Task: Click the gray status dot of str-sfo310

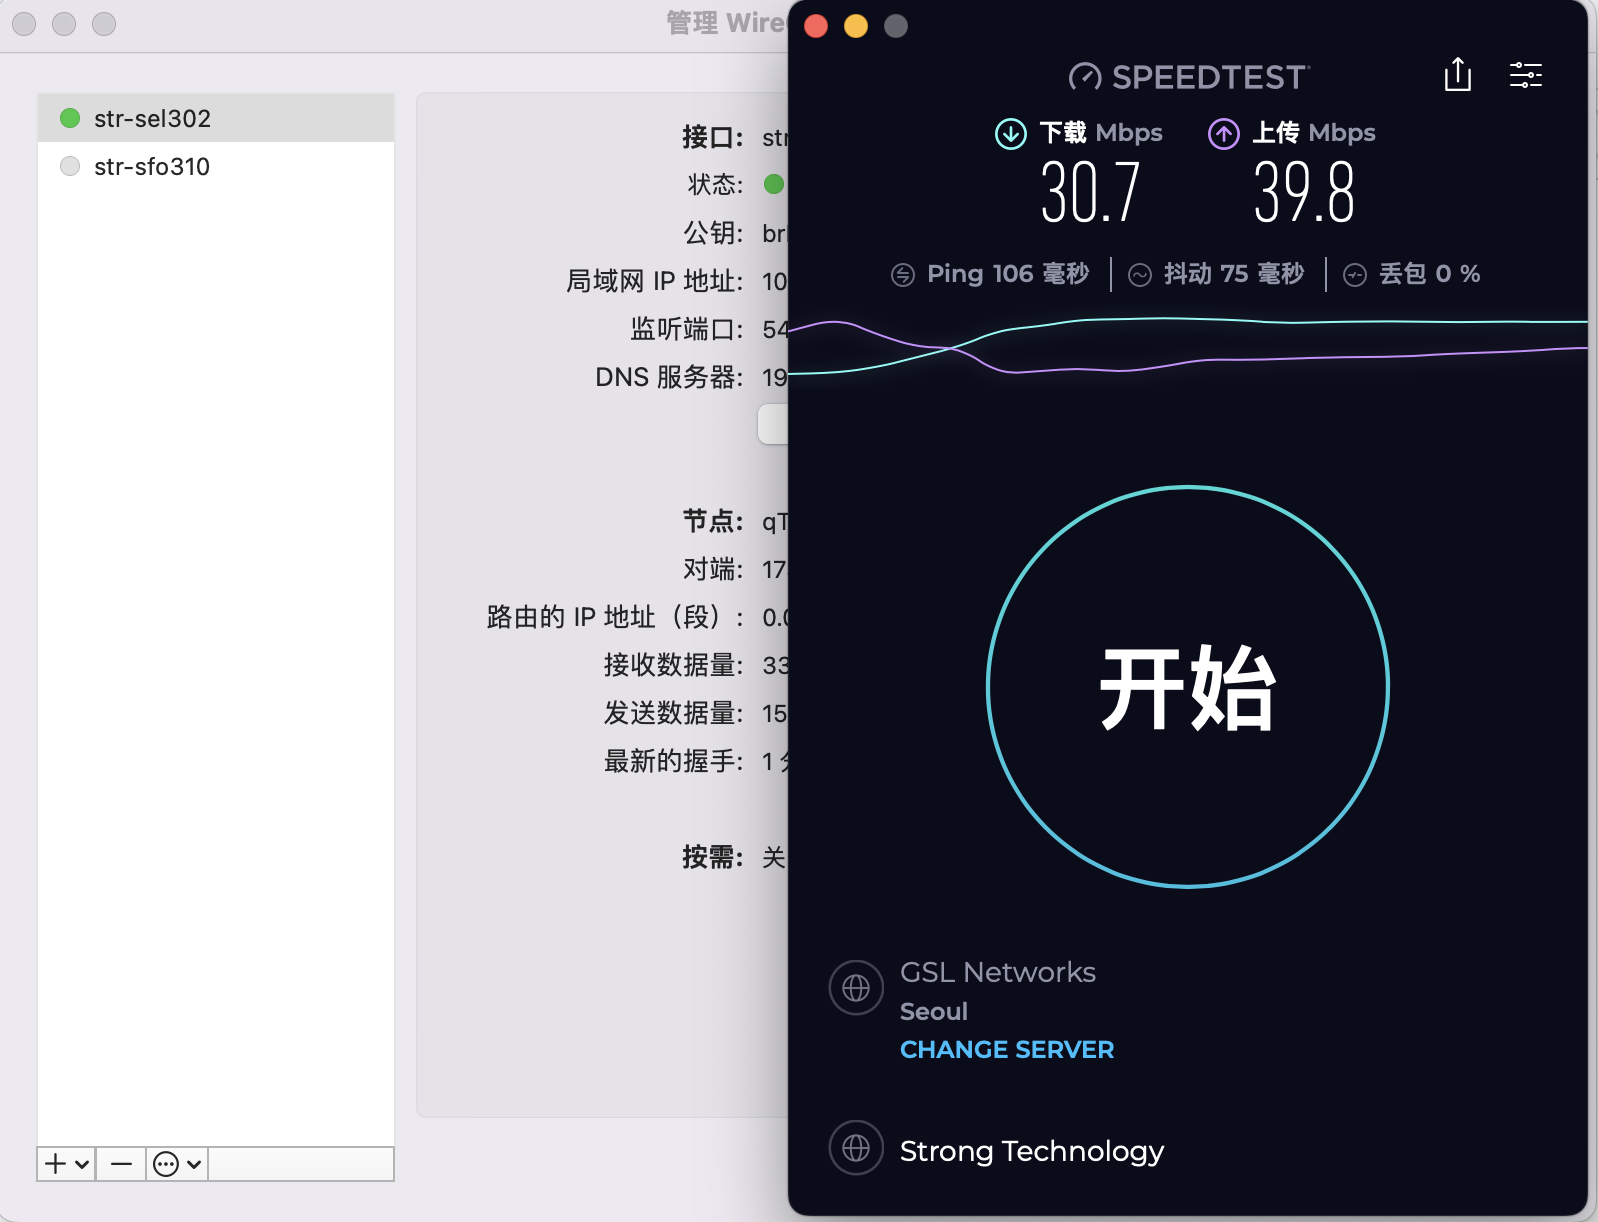Action: click(70, 166)
